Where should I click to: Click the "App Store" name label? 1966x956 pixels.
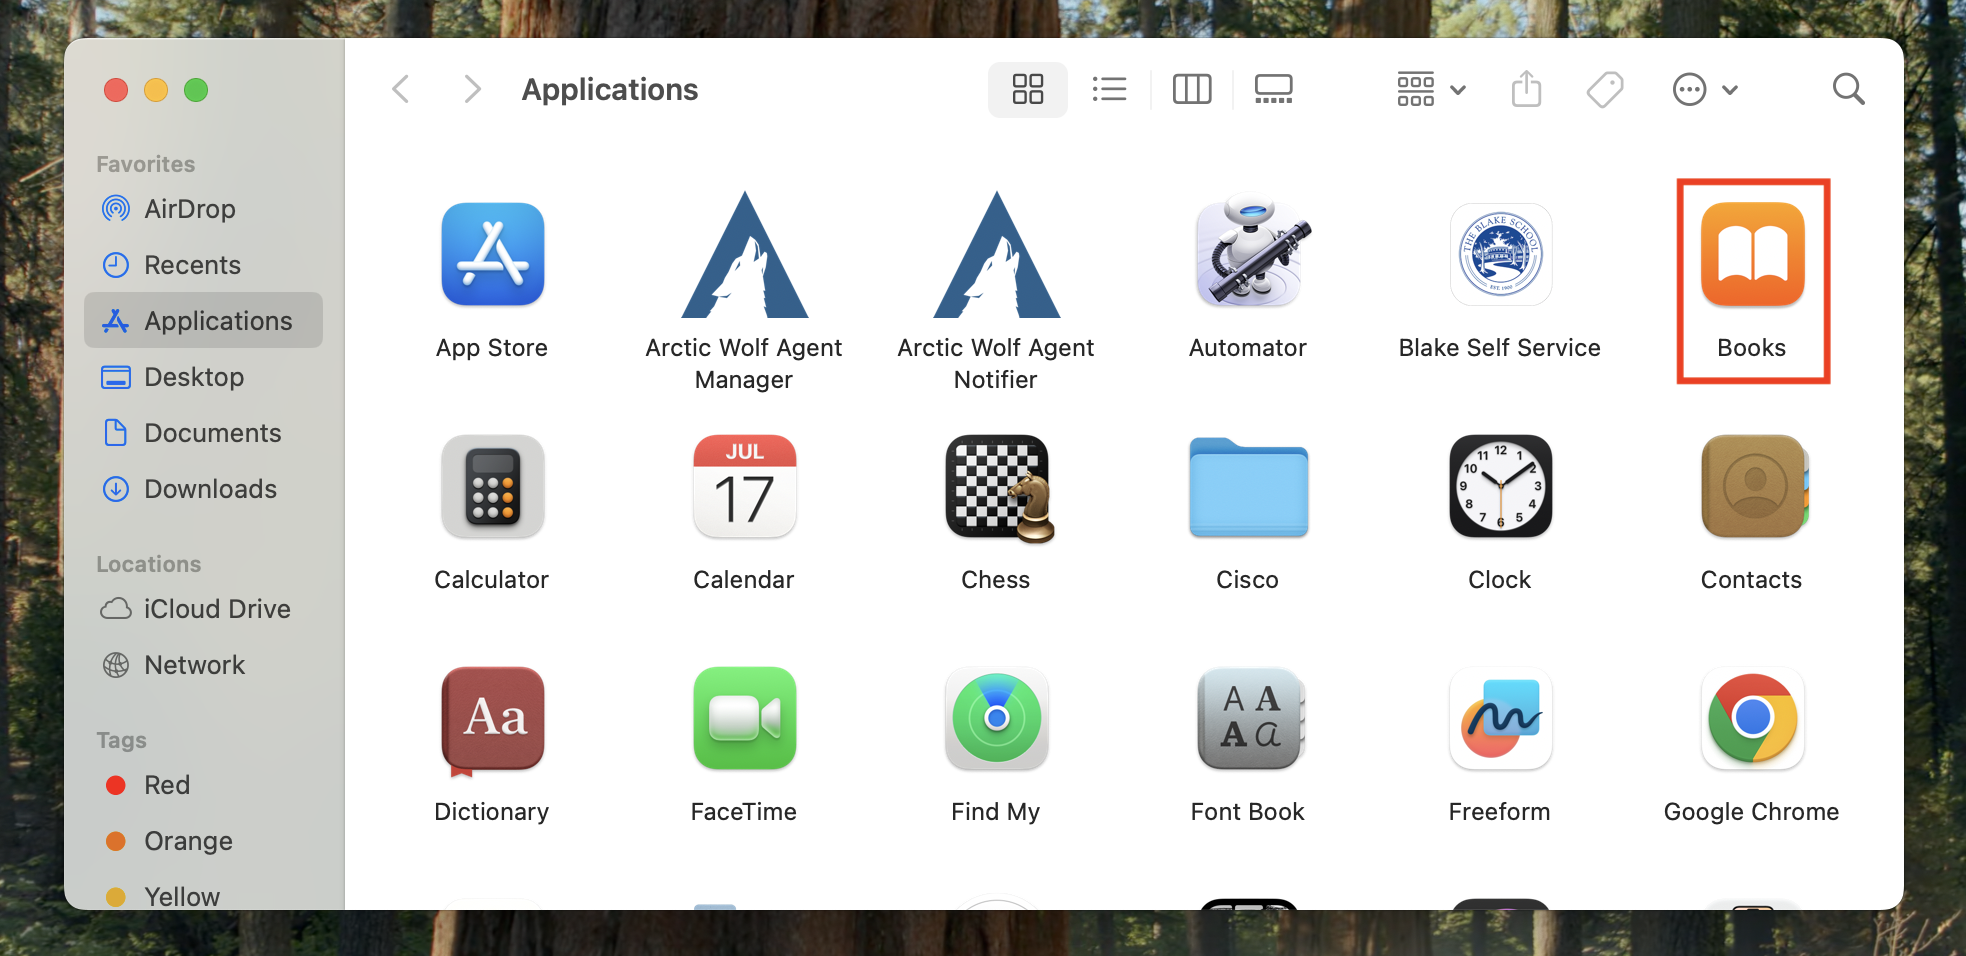[492, 347]
